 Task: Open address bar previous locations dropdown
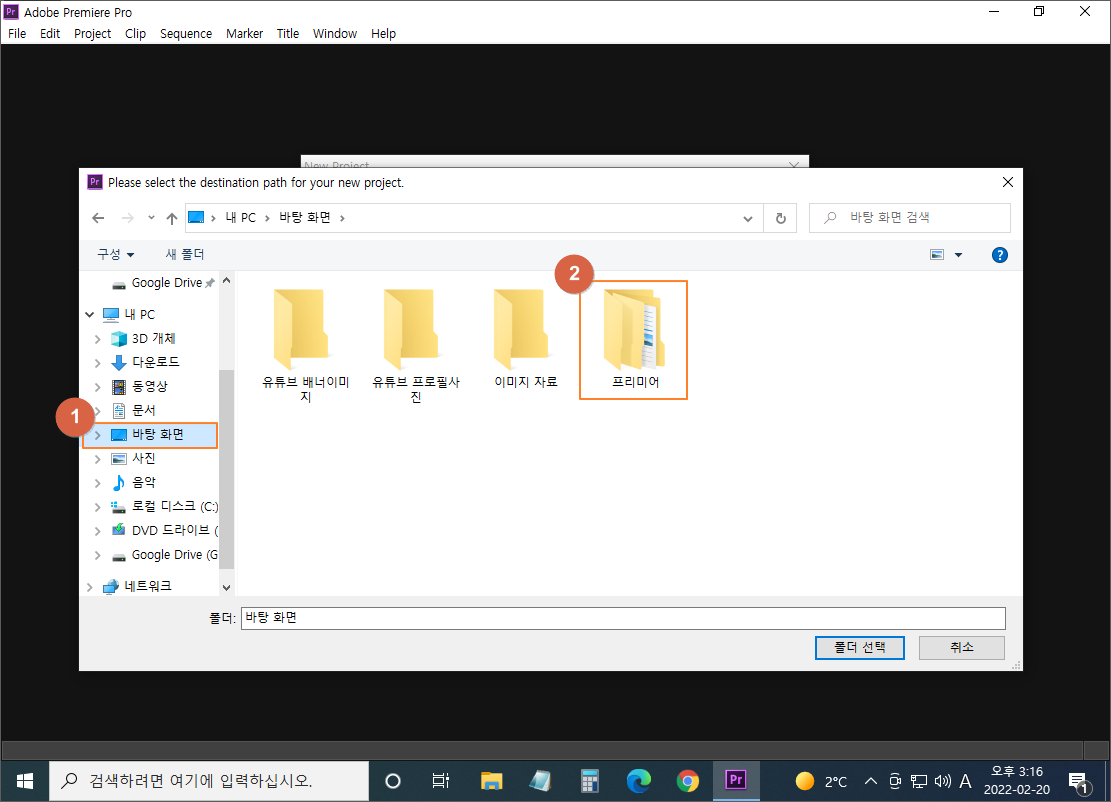[748, 218]
